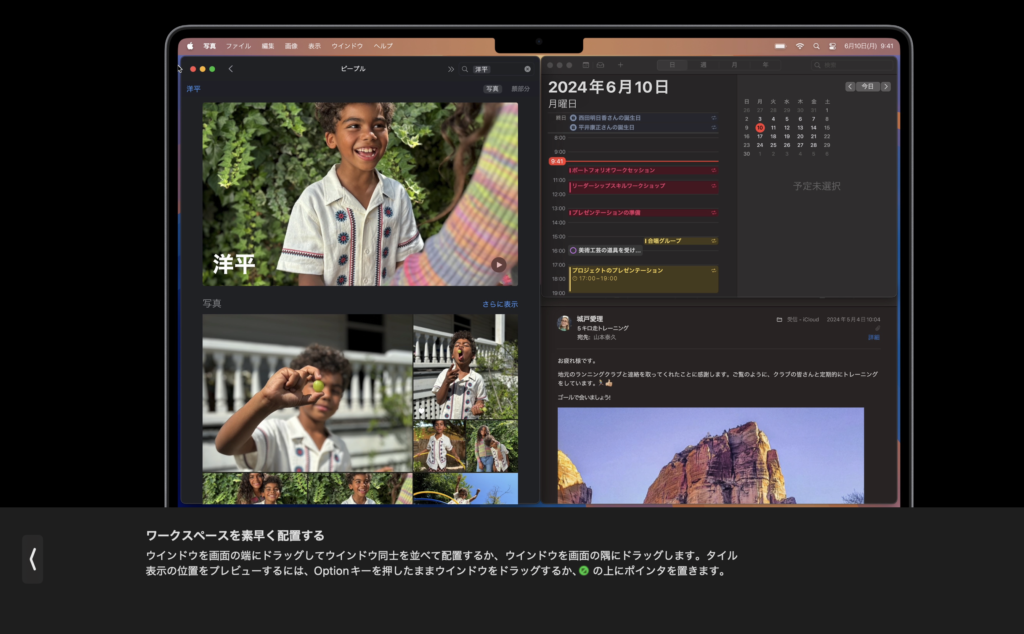The height and width of the screenshot is (634, 1024).
Task: Click the さらに表示 link
Action: click(x=499, y=304)
